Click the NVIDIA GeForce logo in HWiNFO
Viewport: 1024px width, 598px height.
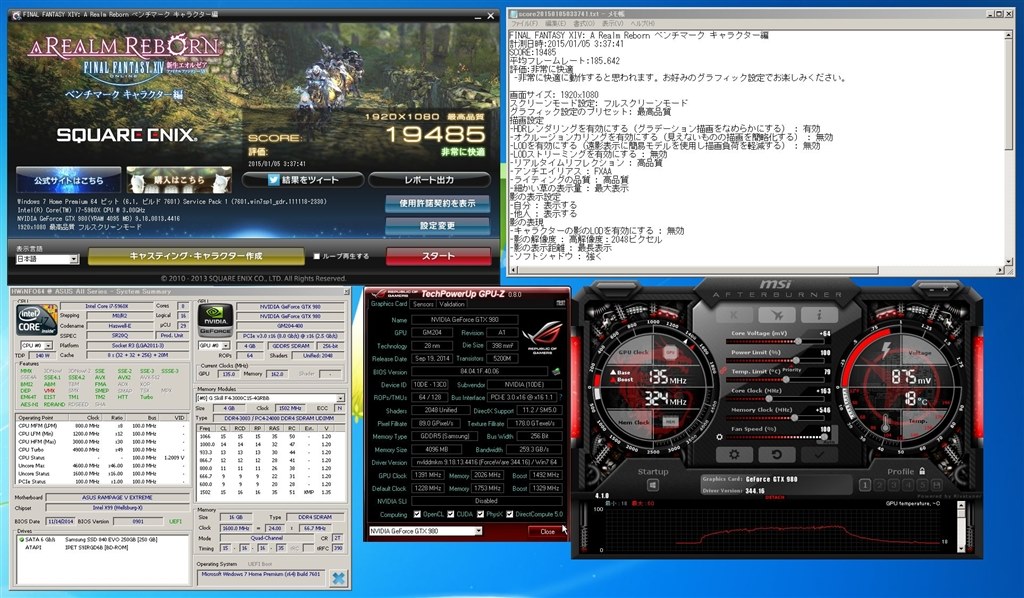215,320
